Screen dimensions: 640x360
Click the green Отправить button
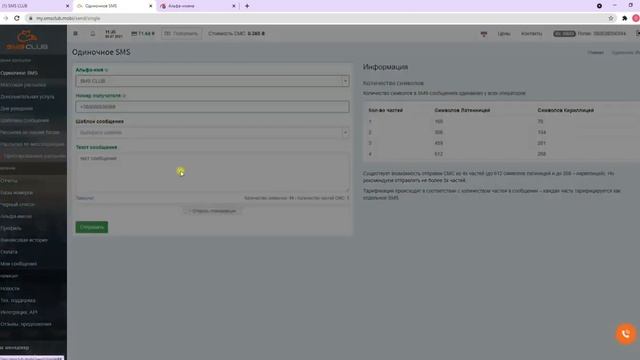(92, 227)
